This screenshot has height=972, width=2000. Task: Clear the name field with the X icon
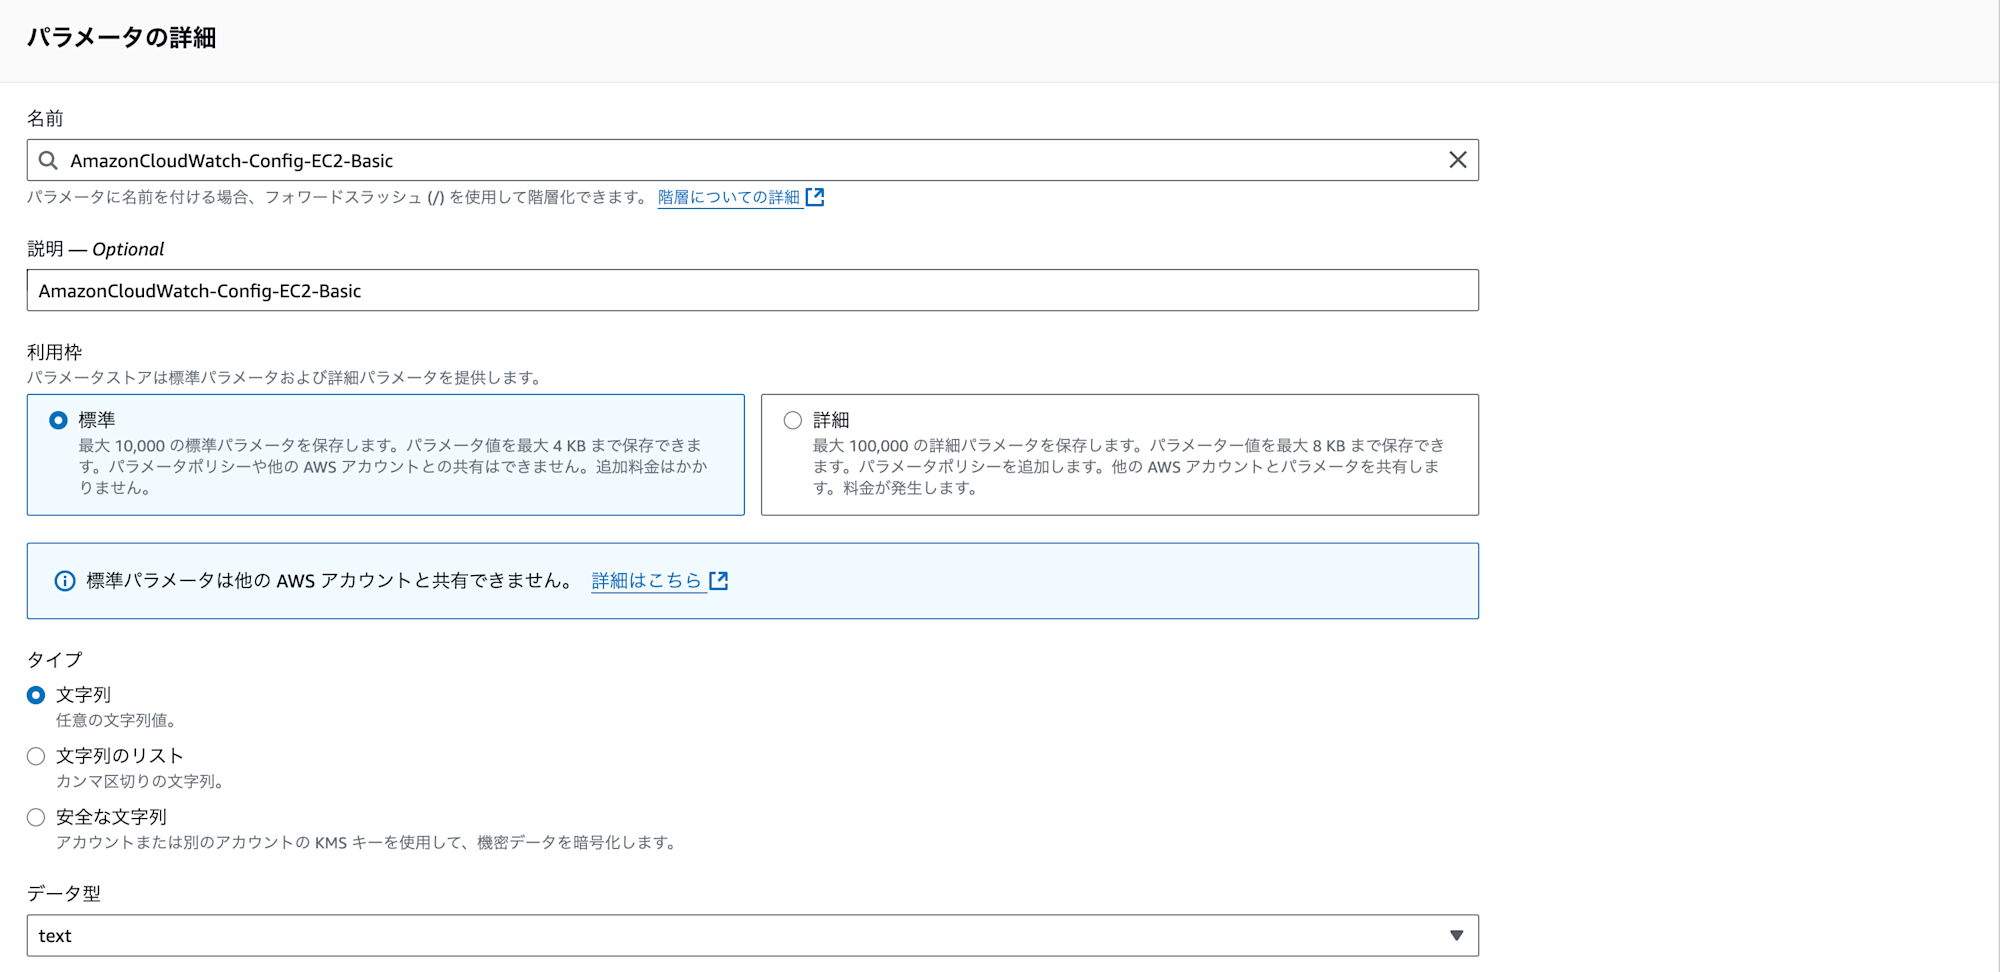point(1458,160)
